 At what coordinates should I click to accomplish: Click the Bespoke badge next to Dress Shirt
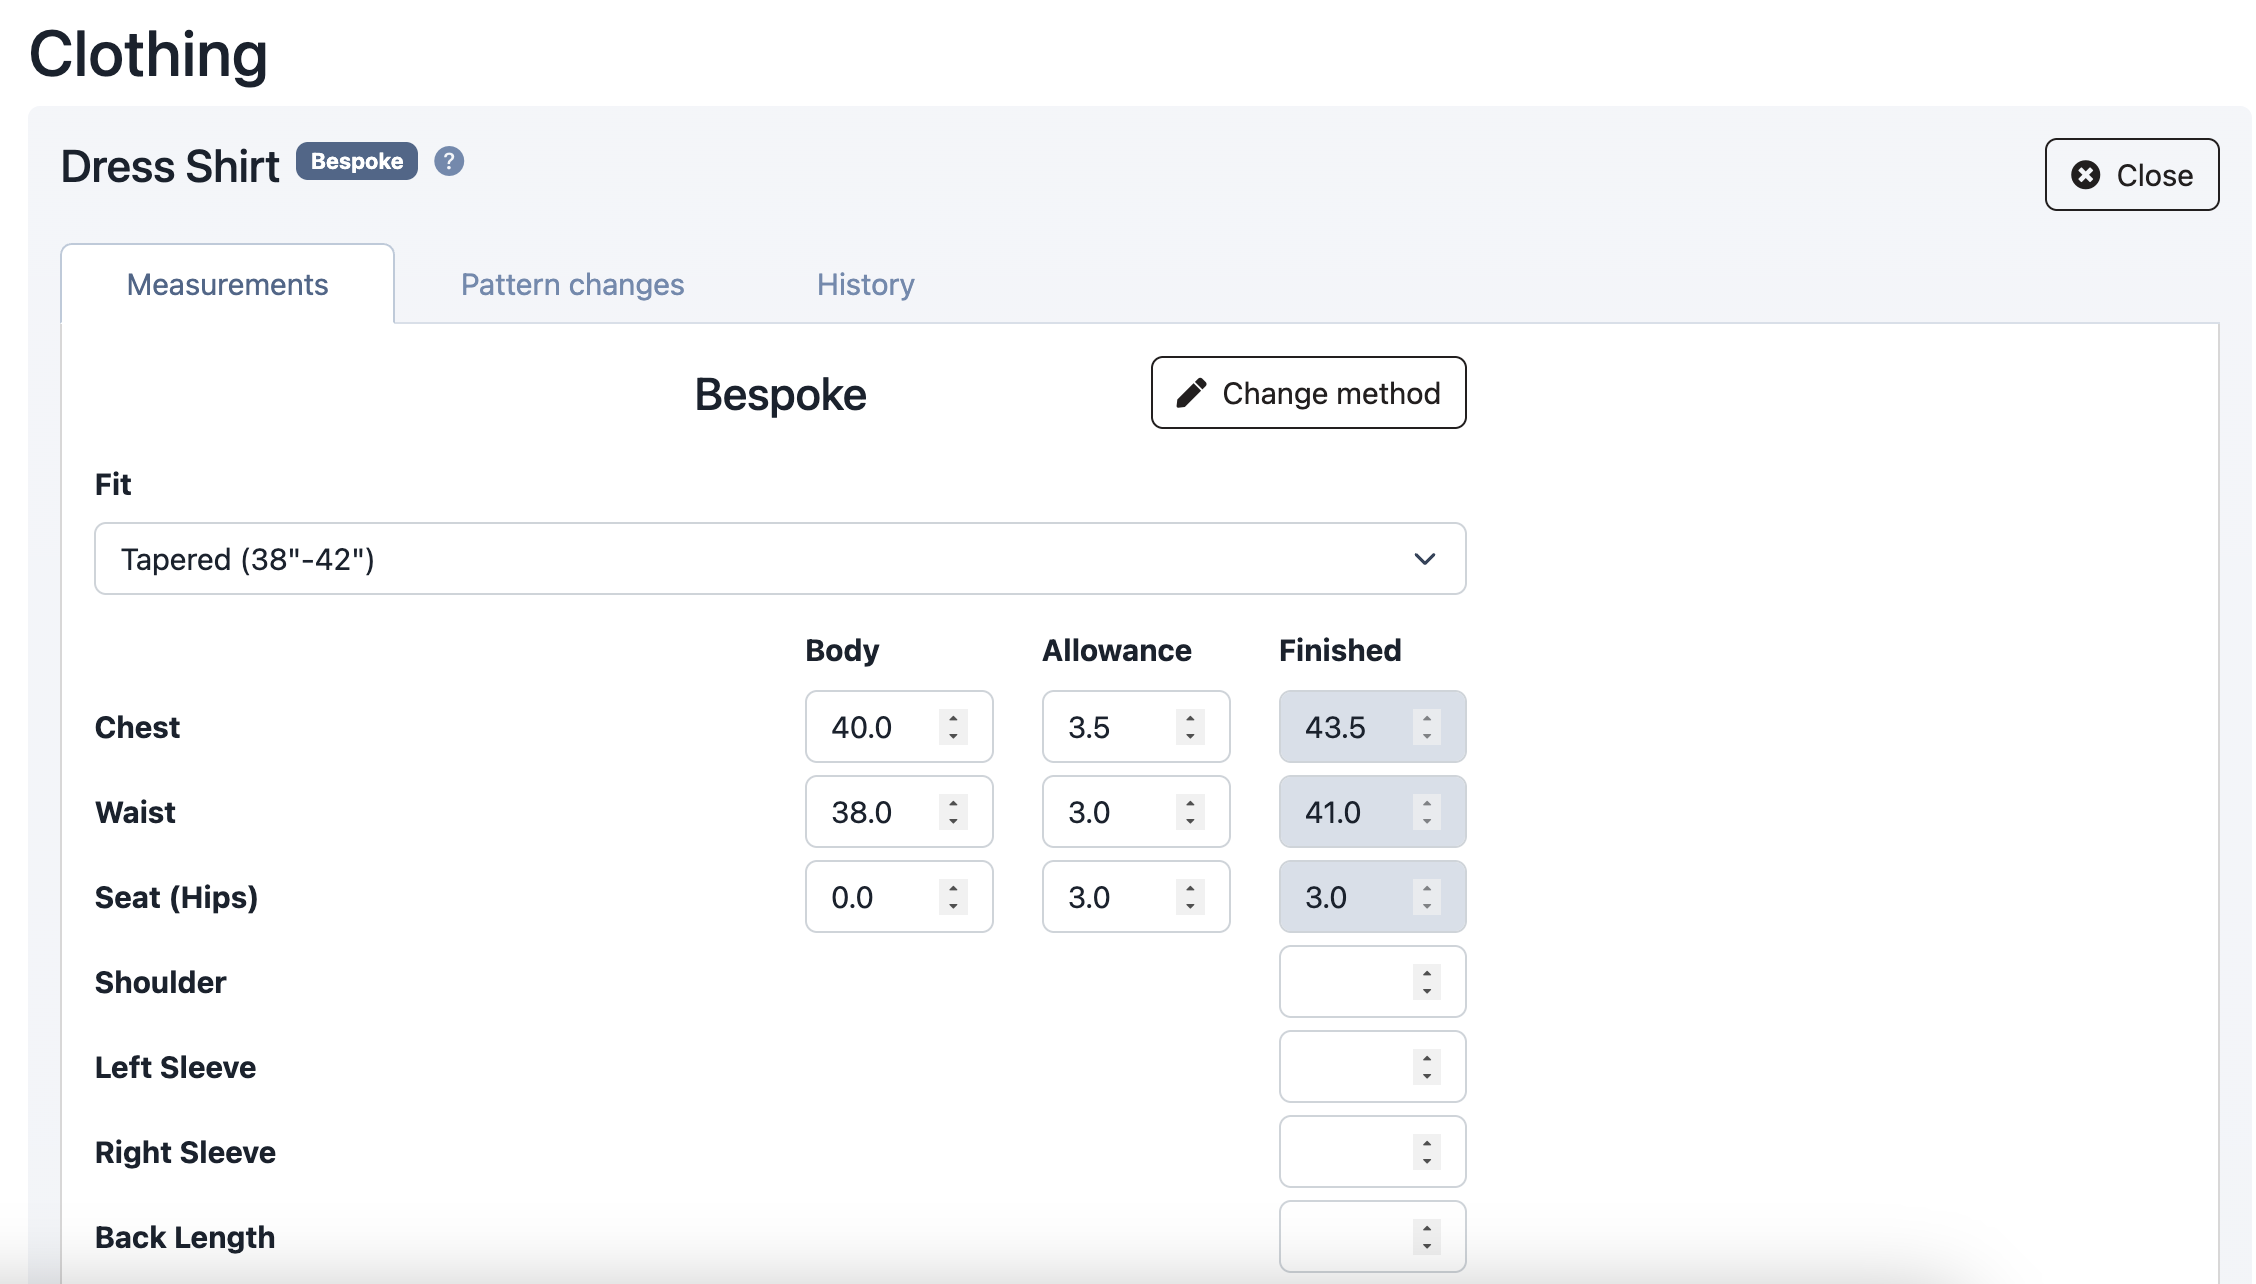pos(356,161)
